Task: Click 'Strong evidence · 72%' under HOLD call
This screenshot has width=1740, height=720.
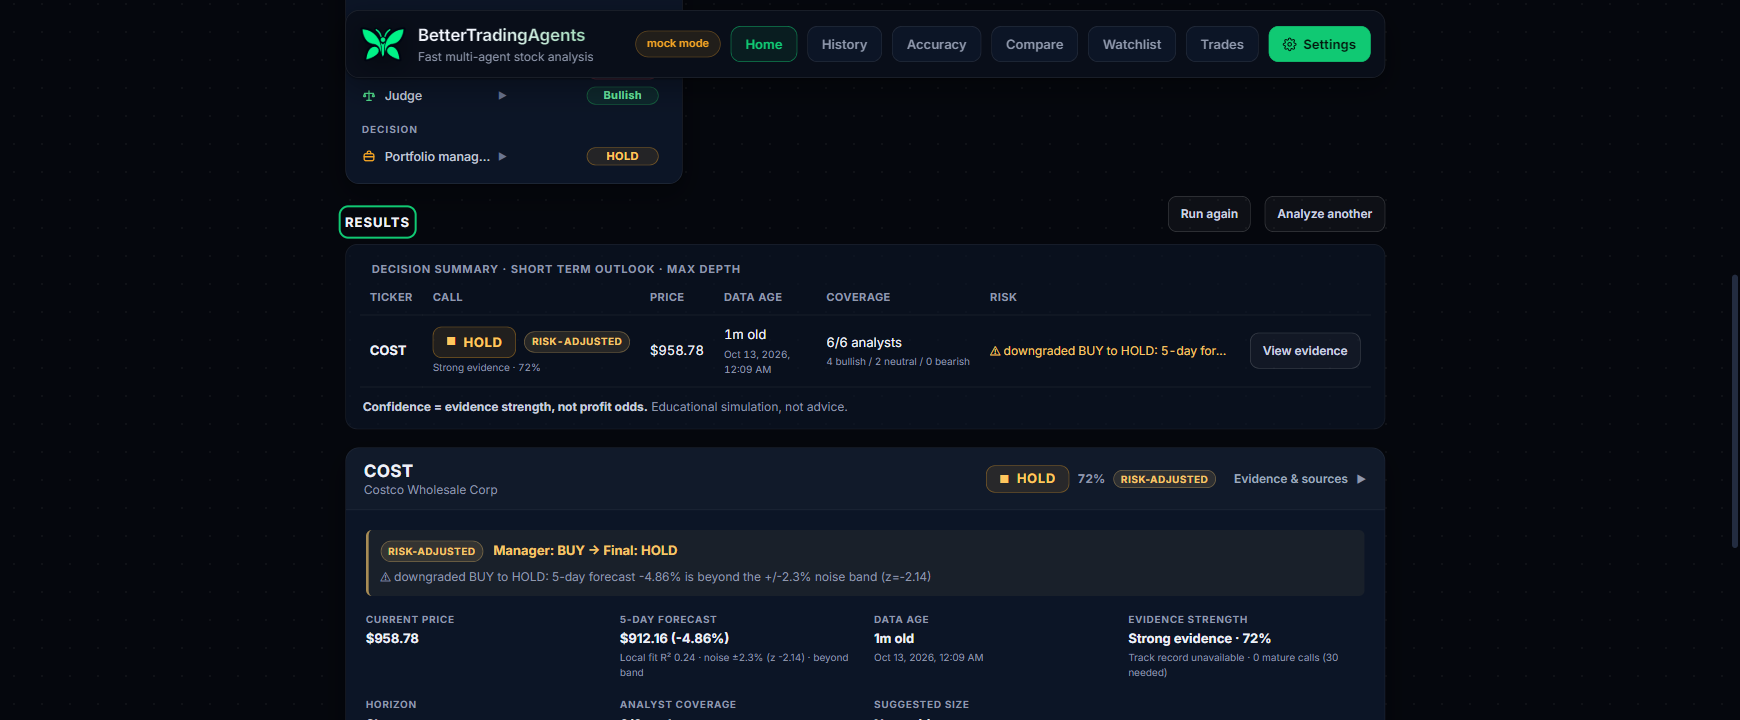Action: pos(486,368)
